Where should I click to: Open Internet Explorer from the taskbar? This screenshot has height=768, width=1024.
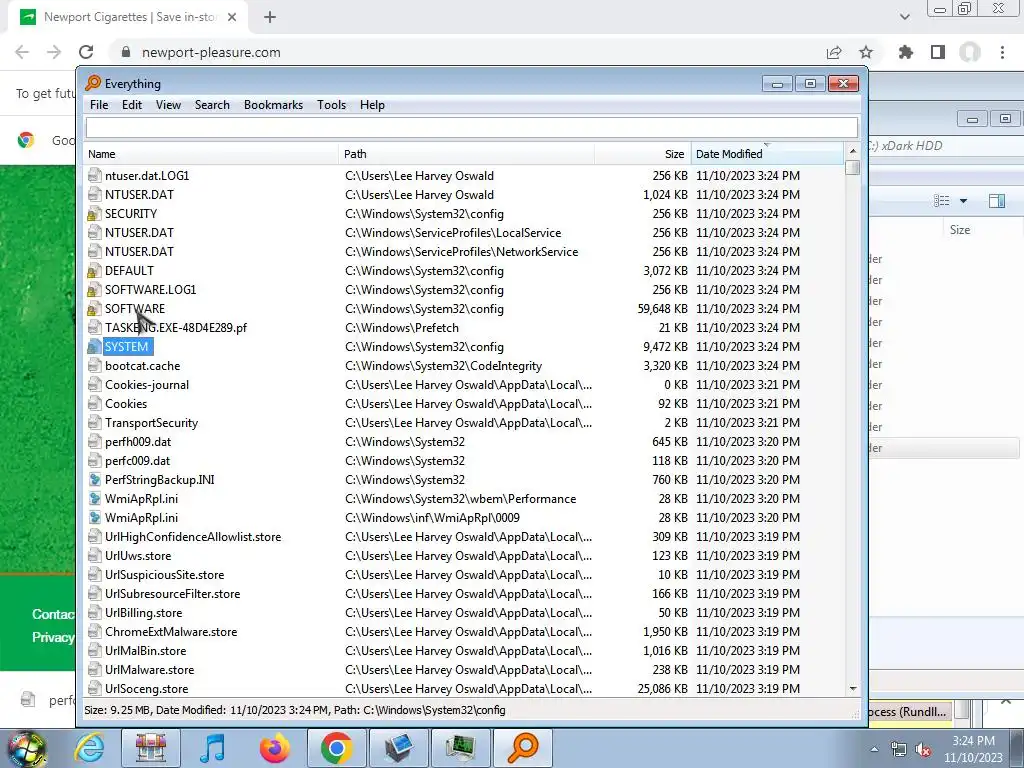pyautogui.click(x=89, y=748)
